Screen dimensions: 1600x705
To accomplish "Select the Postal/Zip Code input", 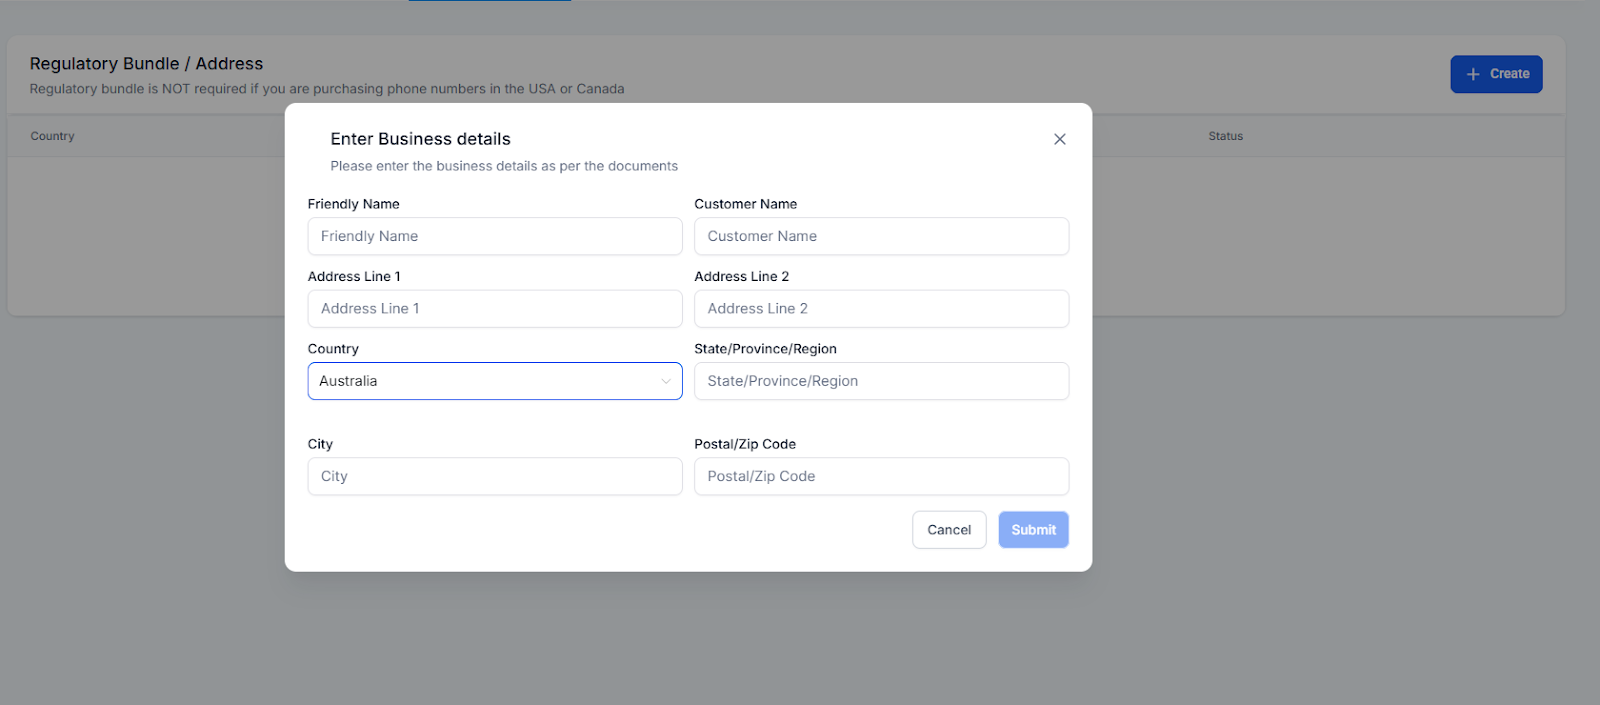I will (x=881, y=476).
